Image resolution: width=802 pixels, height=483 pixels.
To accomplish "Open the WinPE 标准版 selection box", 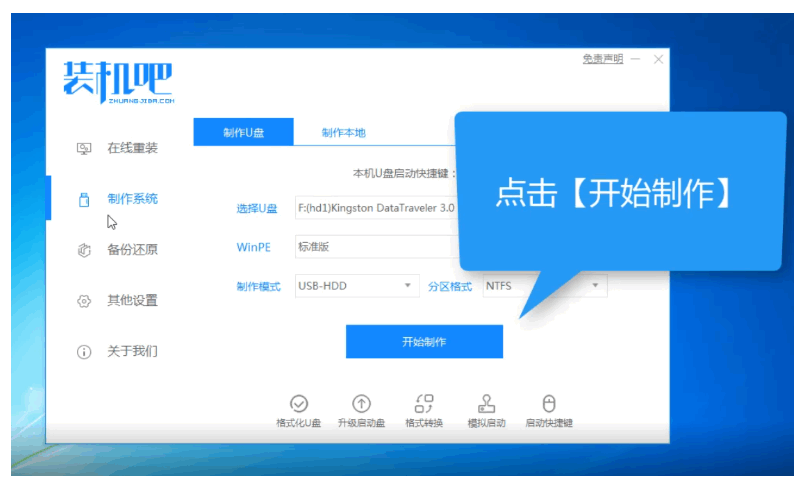I will click(x=377, y=247).
